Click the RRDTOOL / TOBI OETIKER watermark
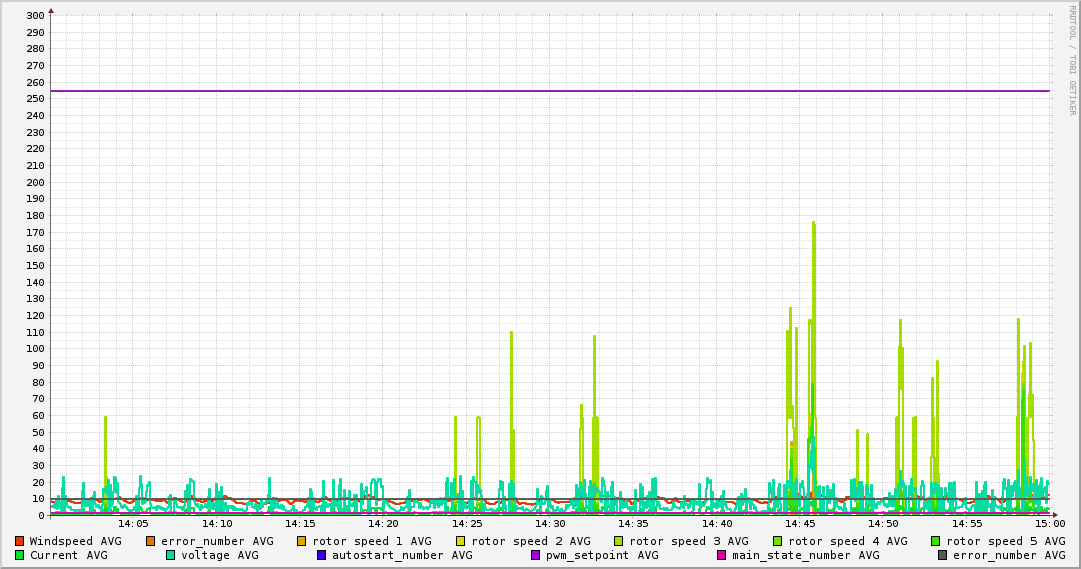1081x569 pixels. (x=1071, y=58)
